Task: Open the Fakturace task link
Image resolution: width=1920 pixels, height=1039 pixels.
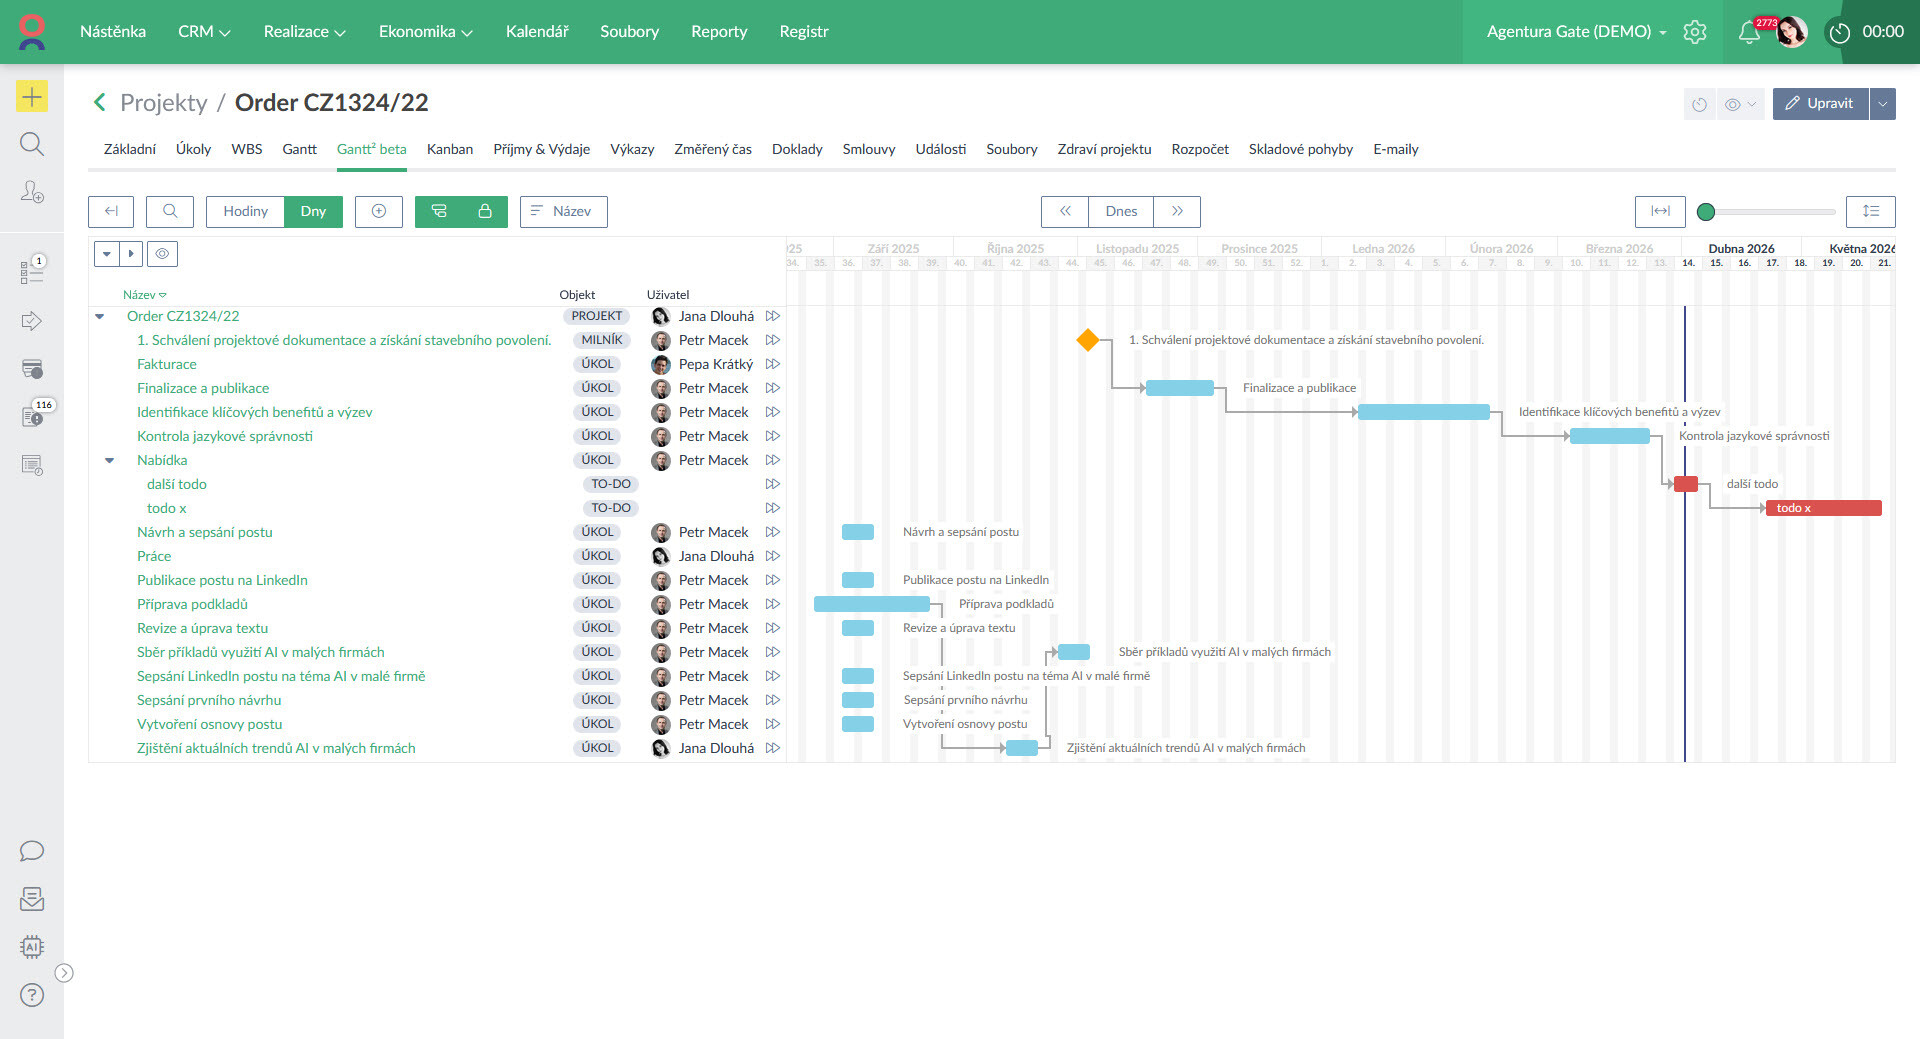Action: 167,364
